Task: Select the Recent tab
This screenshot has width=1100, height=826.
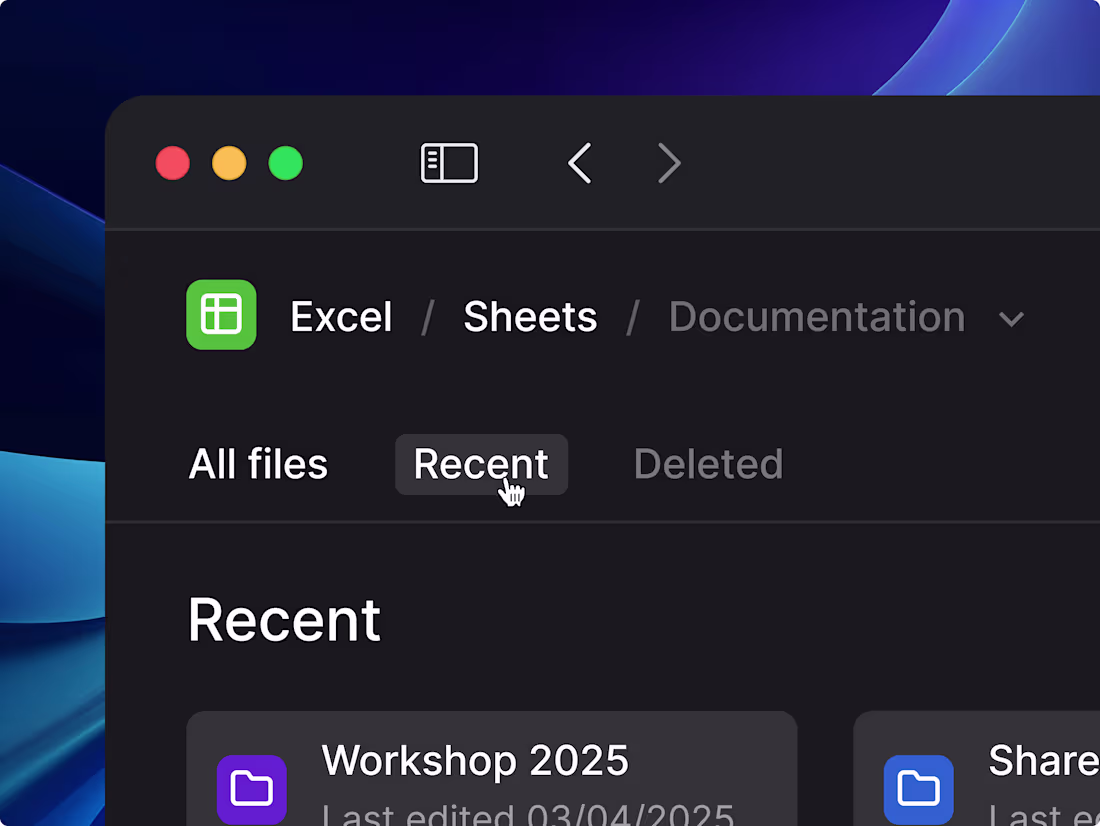Action: coord(481,464)
